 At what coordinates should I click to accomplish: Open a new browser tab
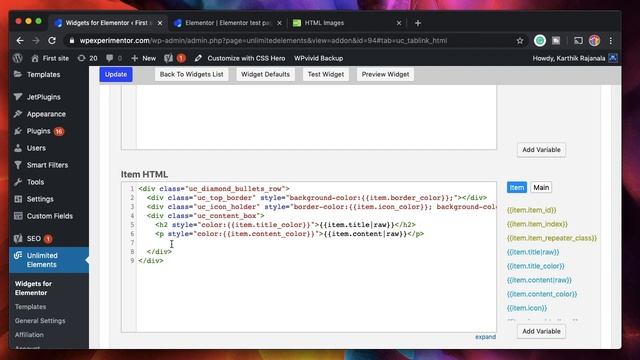[418, 23]
